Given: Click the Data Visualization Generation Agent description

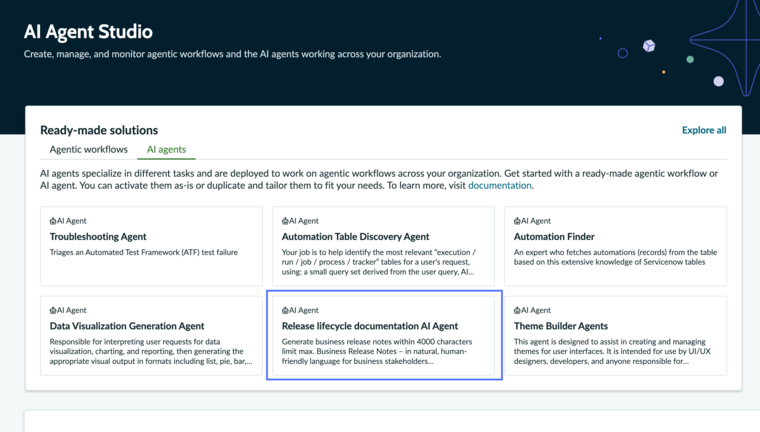Looking at the screenshot, I should click(x=151, y=351).
